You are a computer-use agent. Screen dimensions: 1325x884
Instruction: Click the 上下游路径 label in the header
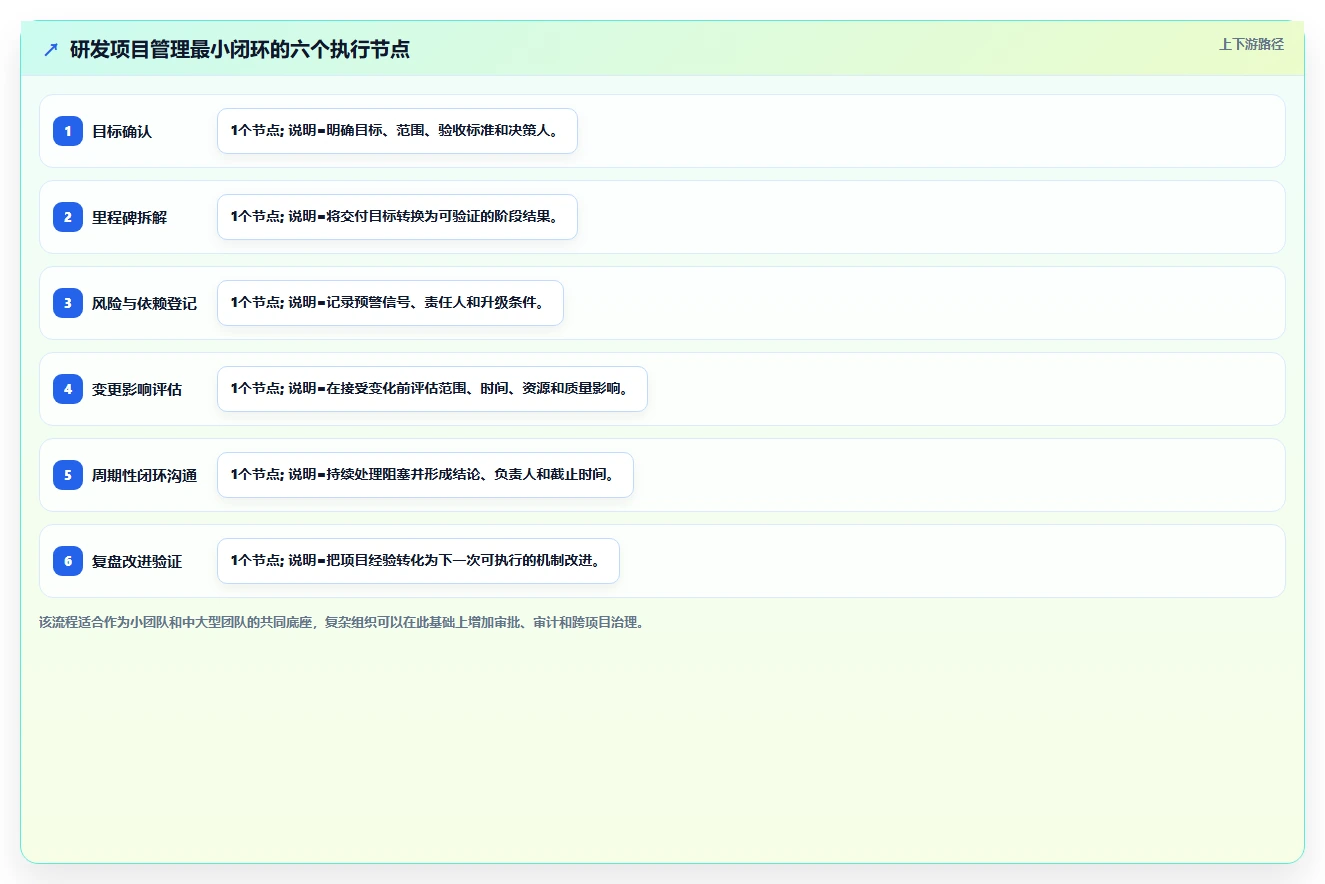pyautogui.click(x=1251, y=44)
